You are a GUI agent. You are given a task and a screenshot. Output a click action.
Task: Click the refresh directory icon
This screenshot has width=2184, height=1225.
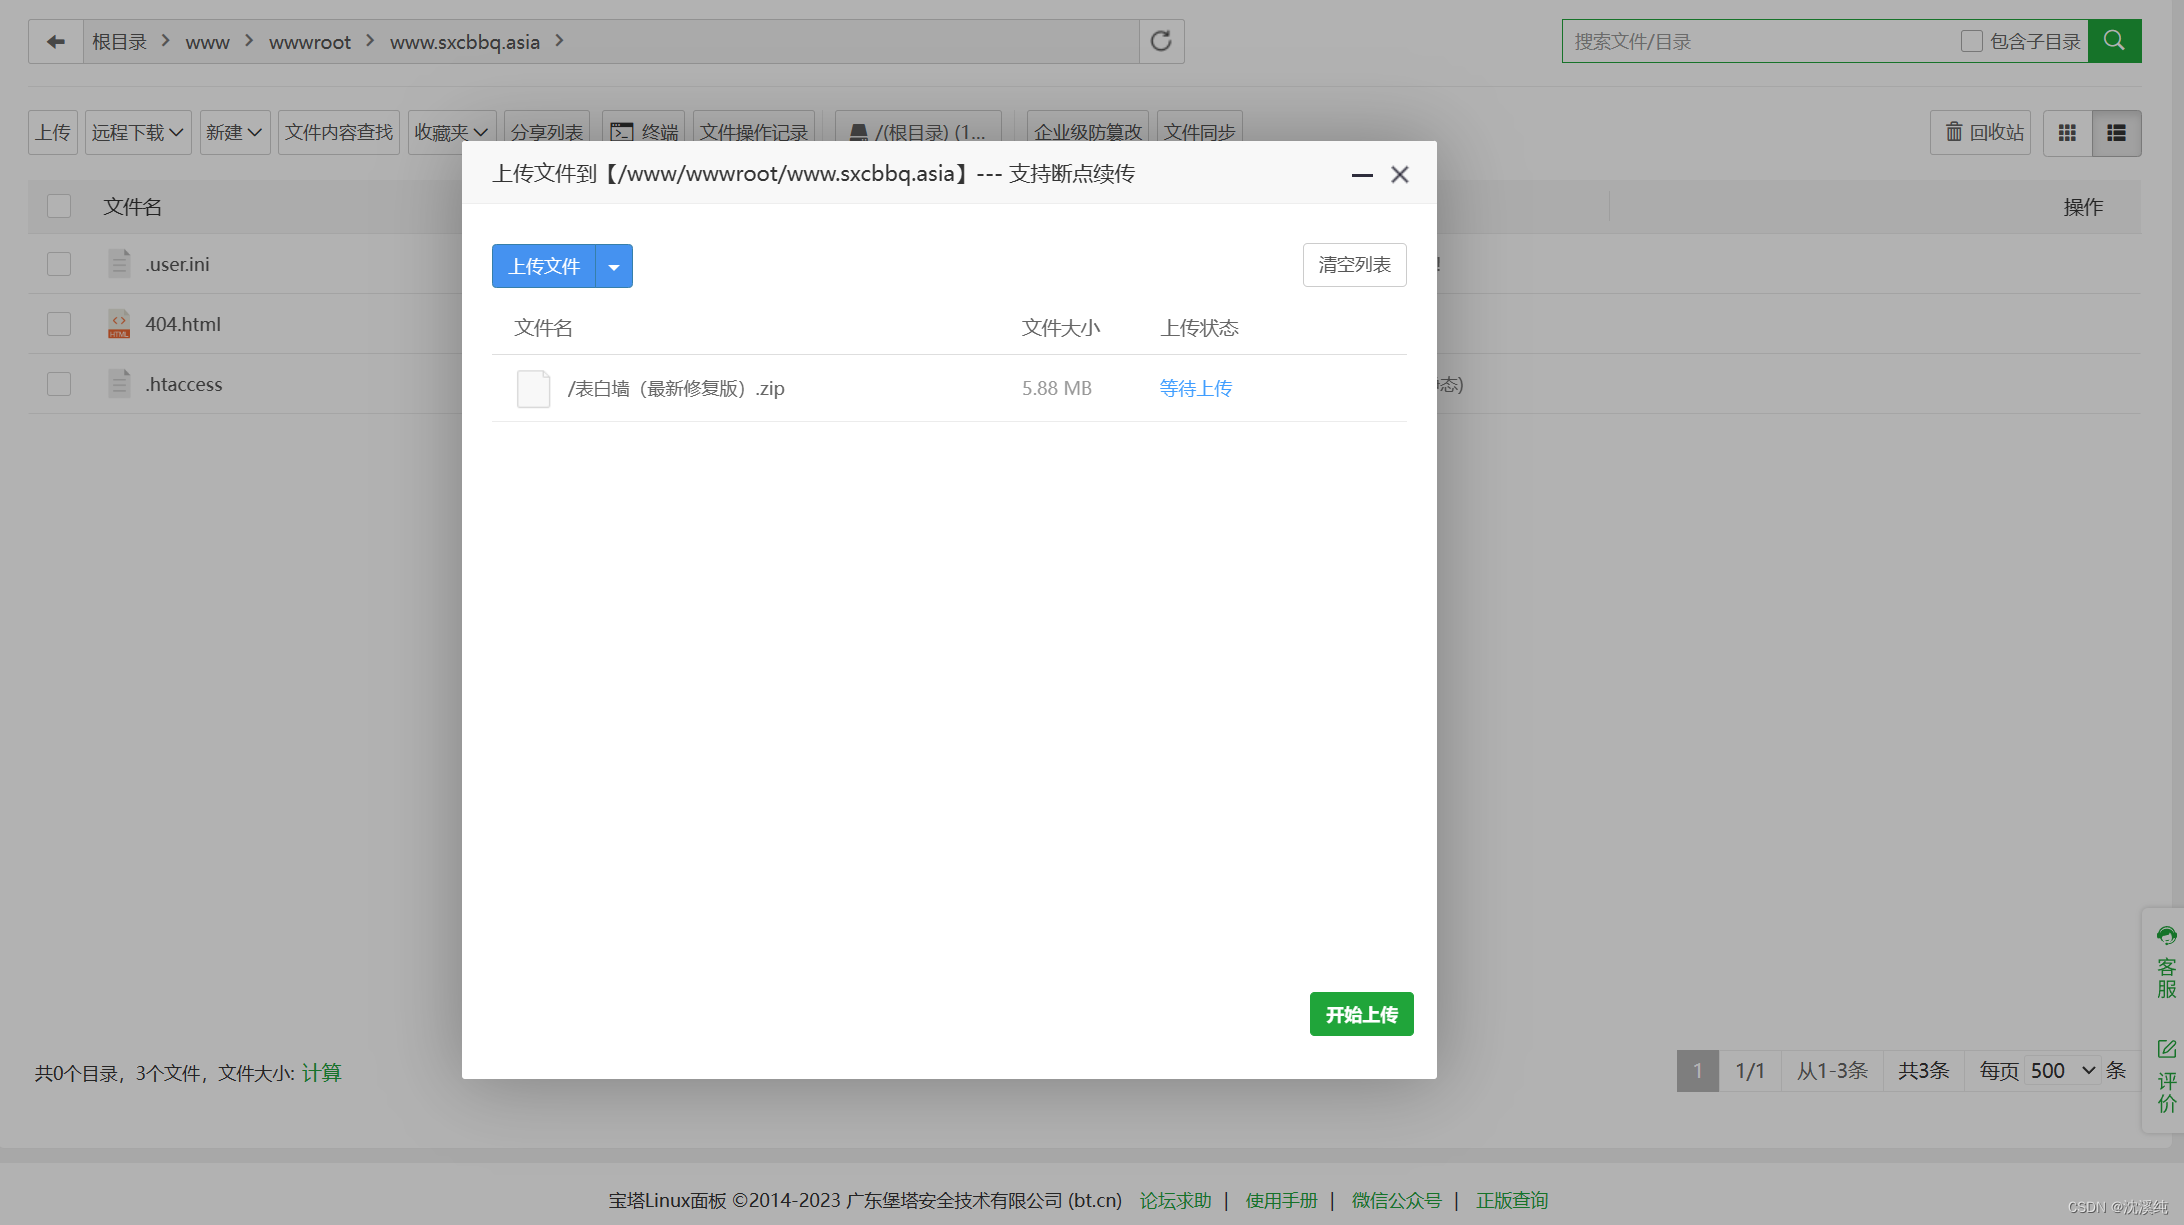point(1161,41)
